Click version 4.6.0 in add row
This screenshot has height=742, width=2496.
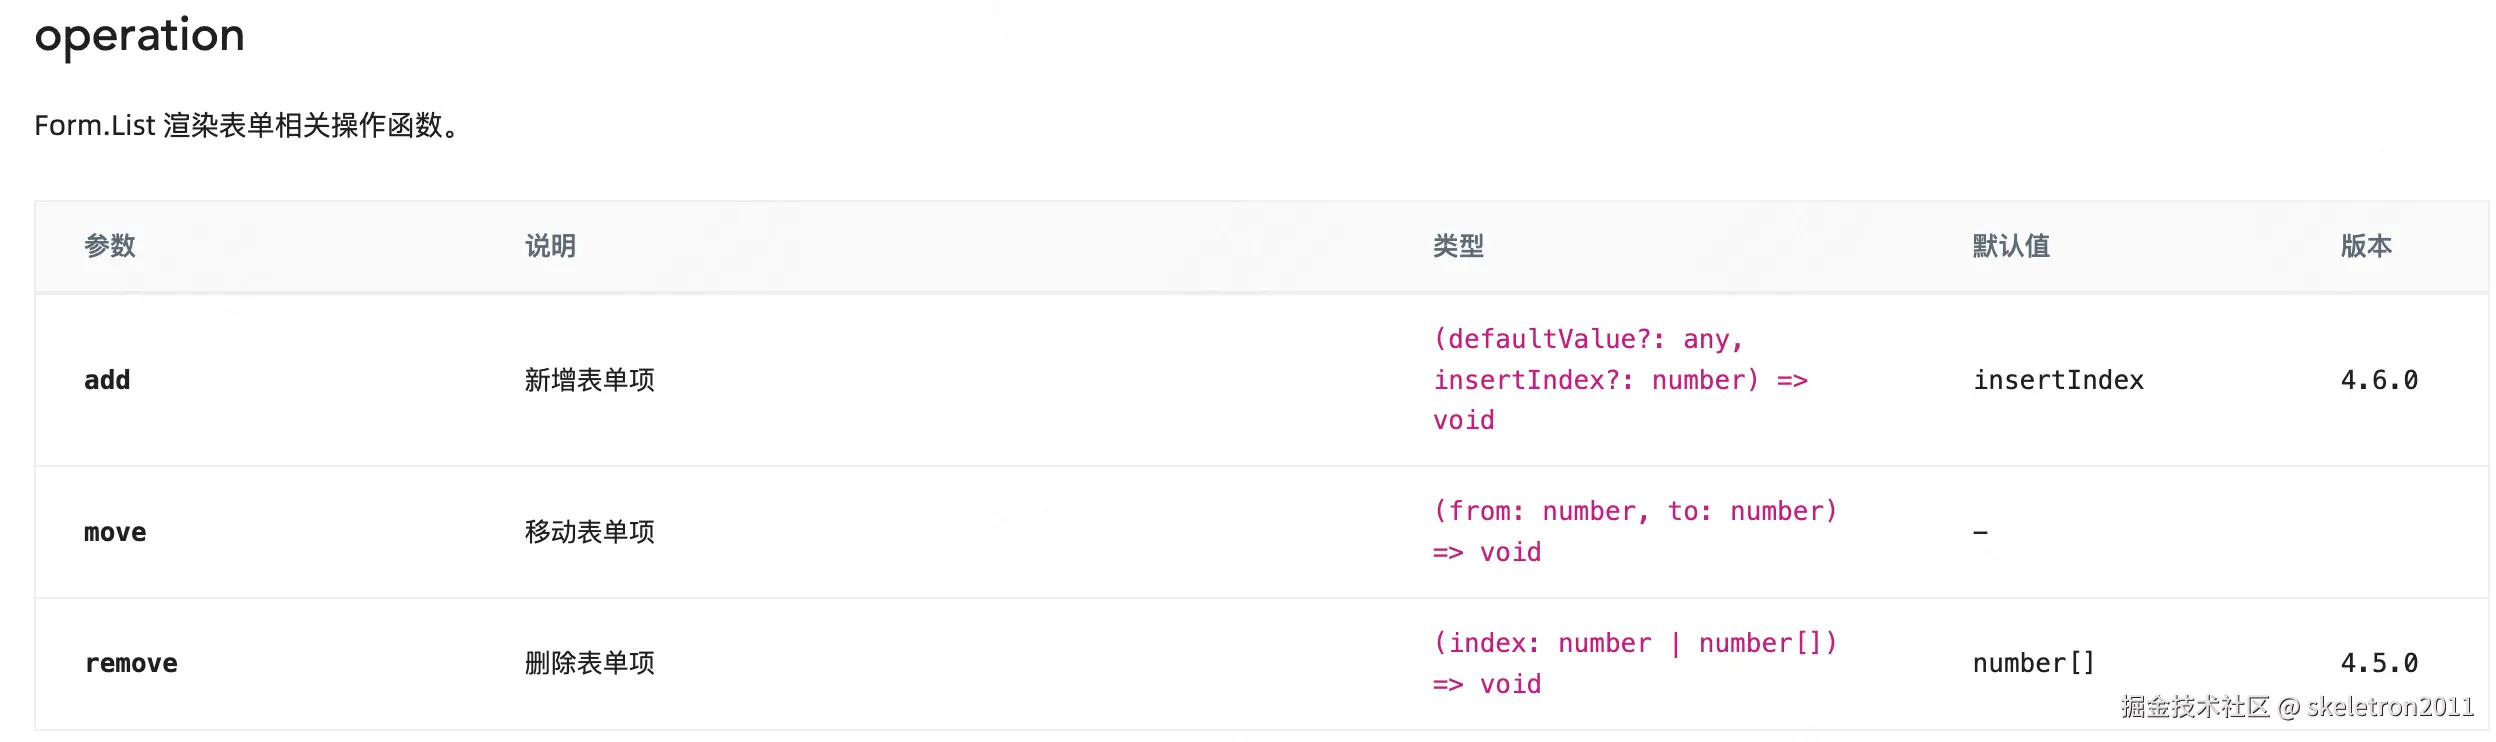2379,380
